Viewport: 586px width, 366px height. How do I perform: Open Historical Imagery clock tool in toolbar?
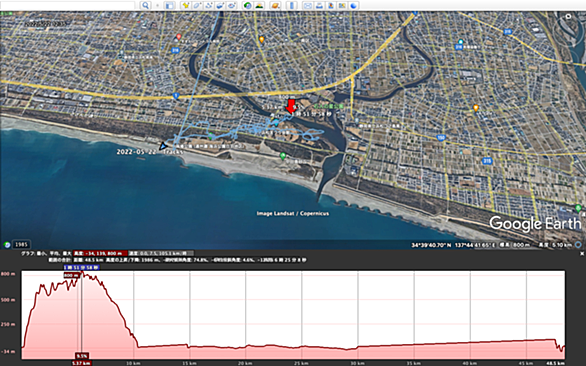point(247,5)
